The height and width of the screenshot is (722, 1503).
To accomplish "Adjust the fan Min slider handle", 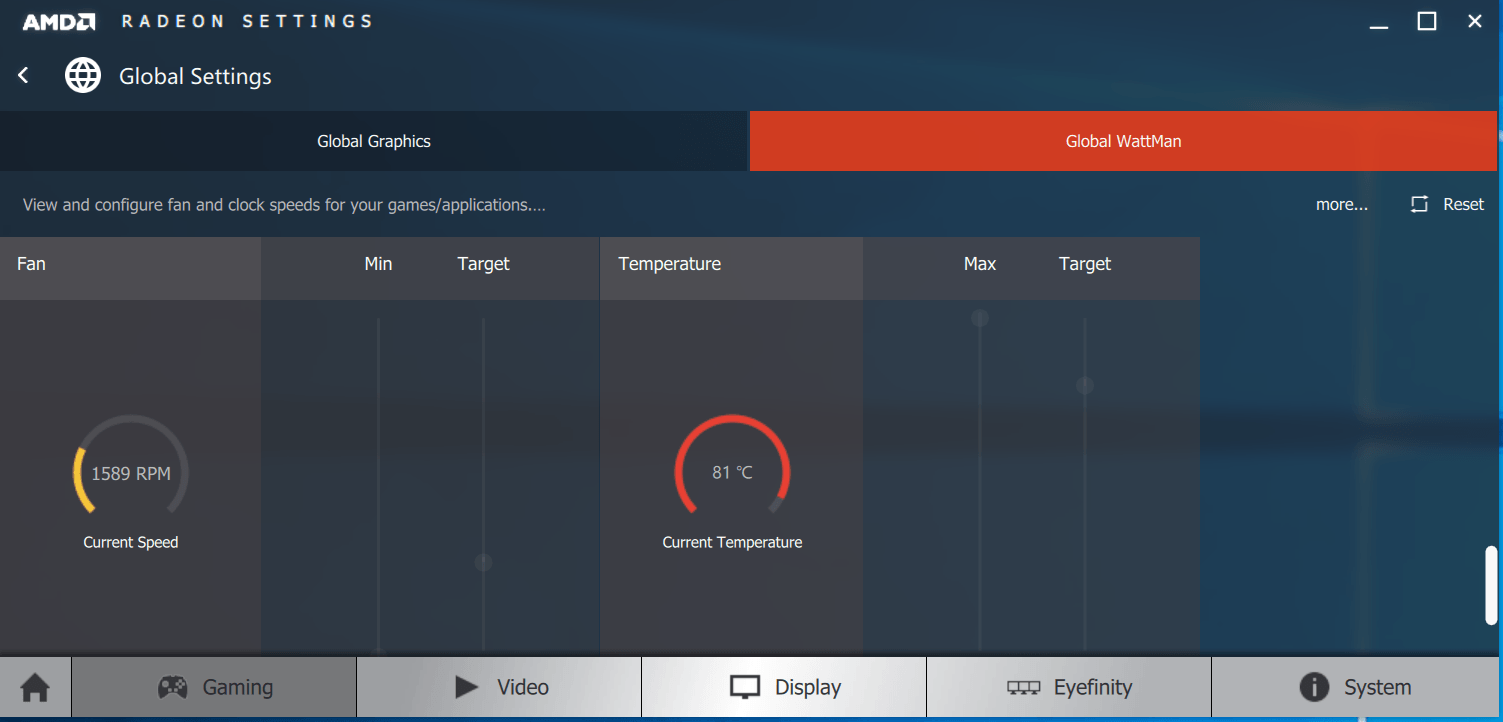I will (x=378, y=653).
